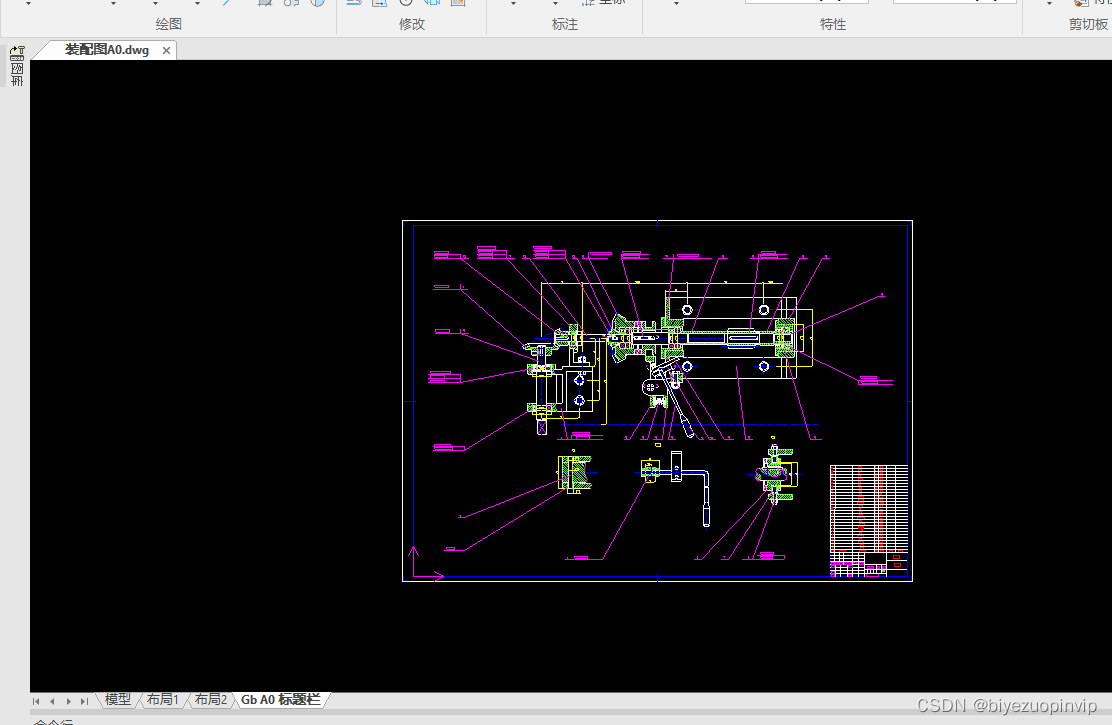Switch to the 布局2 layout tab
Viewport: 1112px width, 725px height.
pos(211,699)
